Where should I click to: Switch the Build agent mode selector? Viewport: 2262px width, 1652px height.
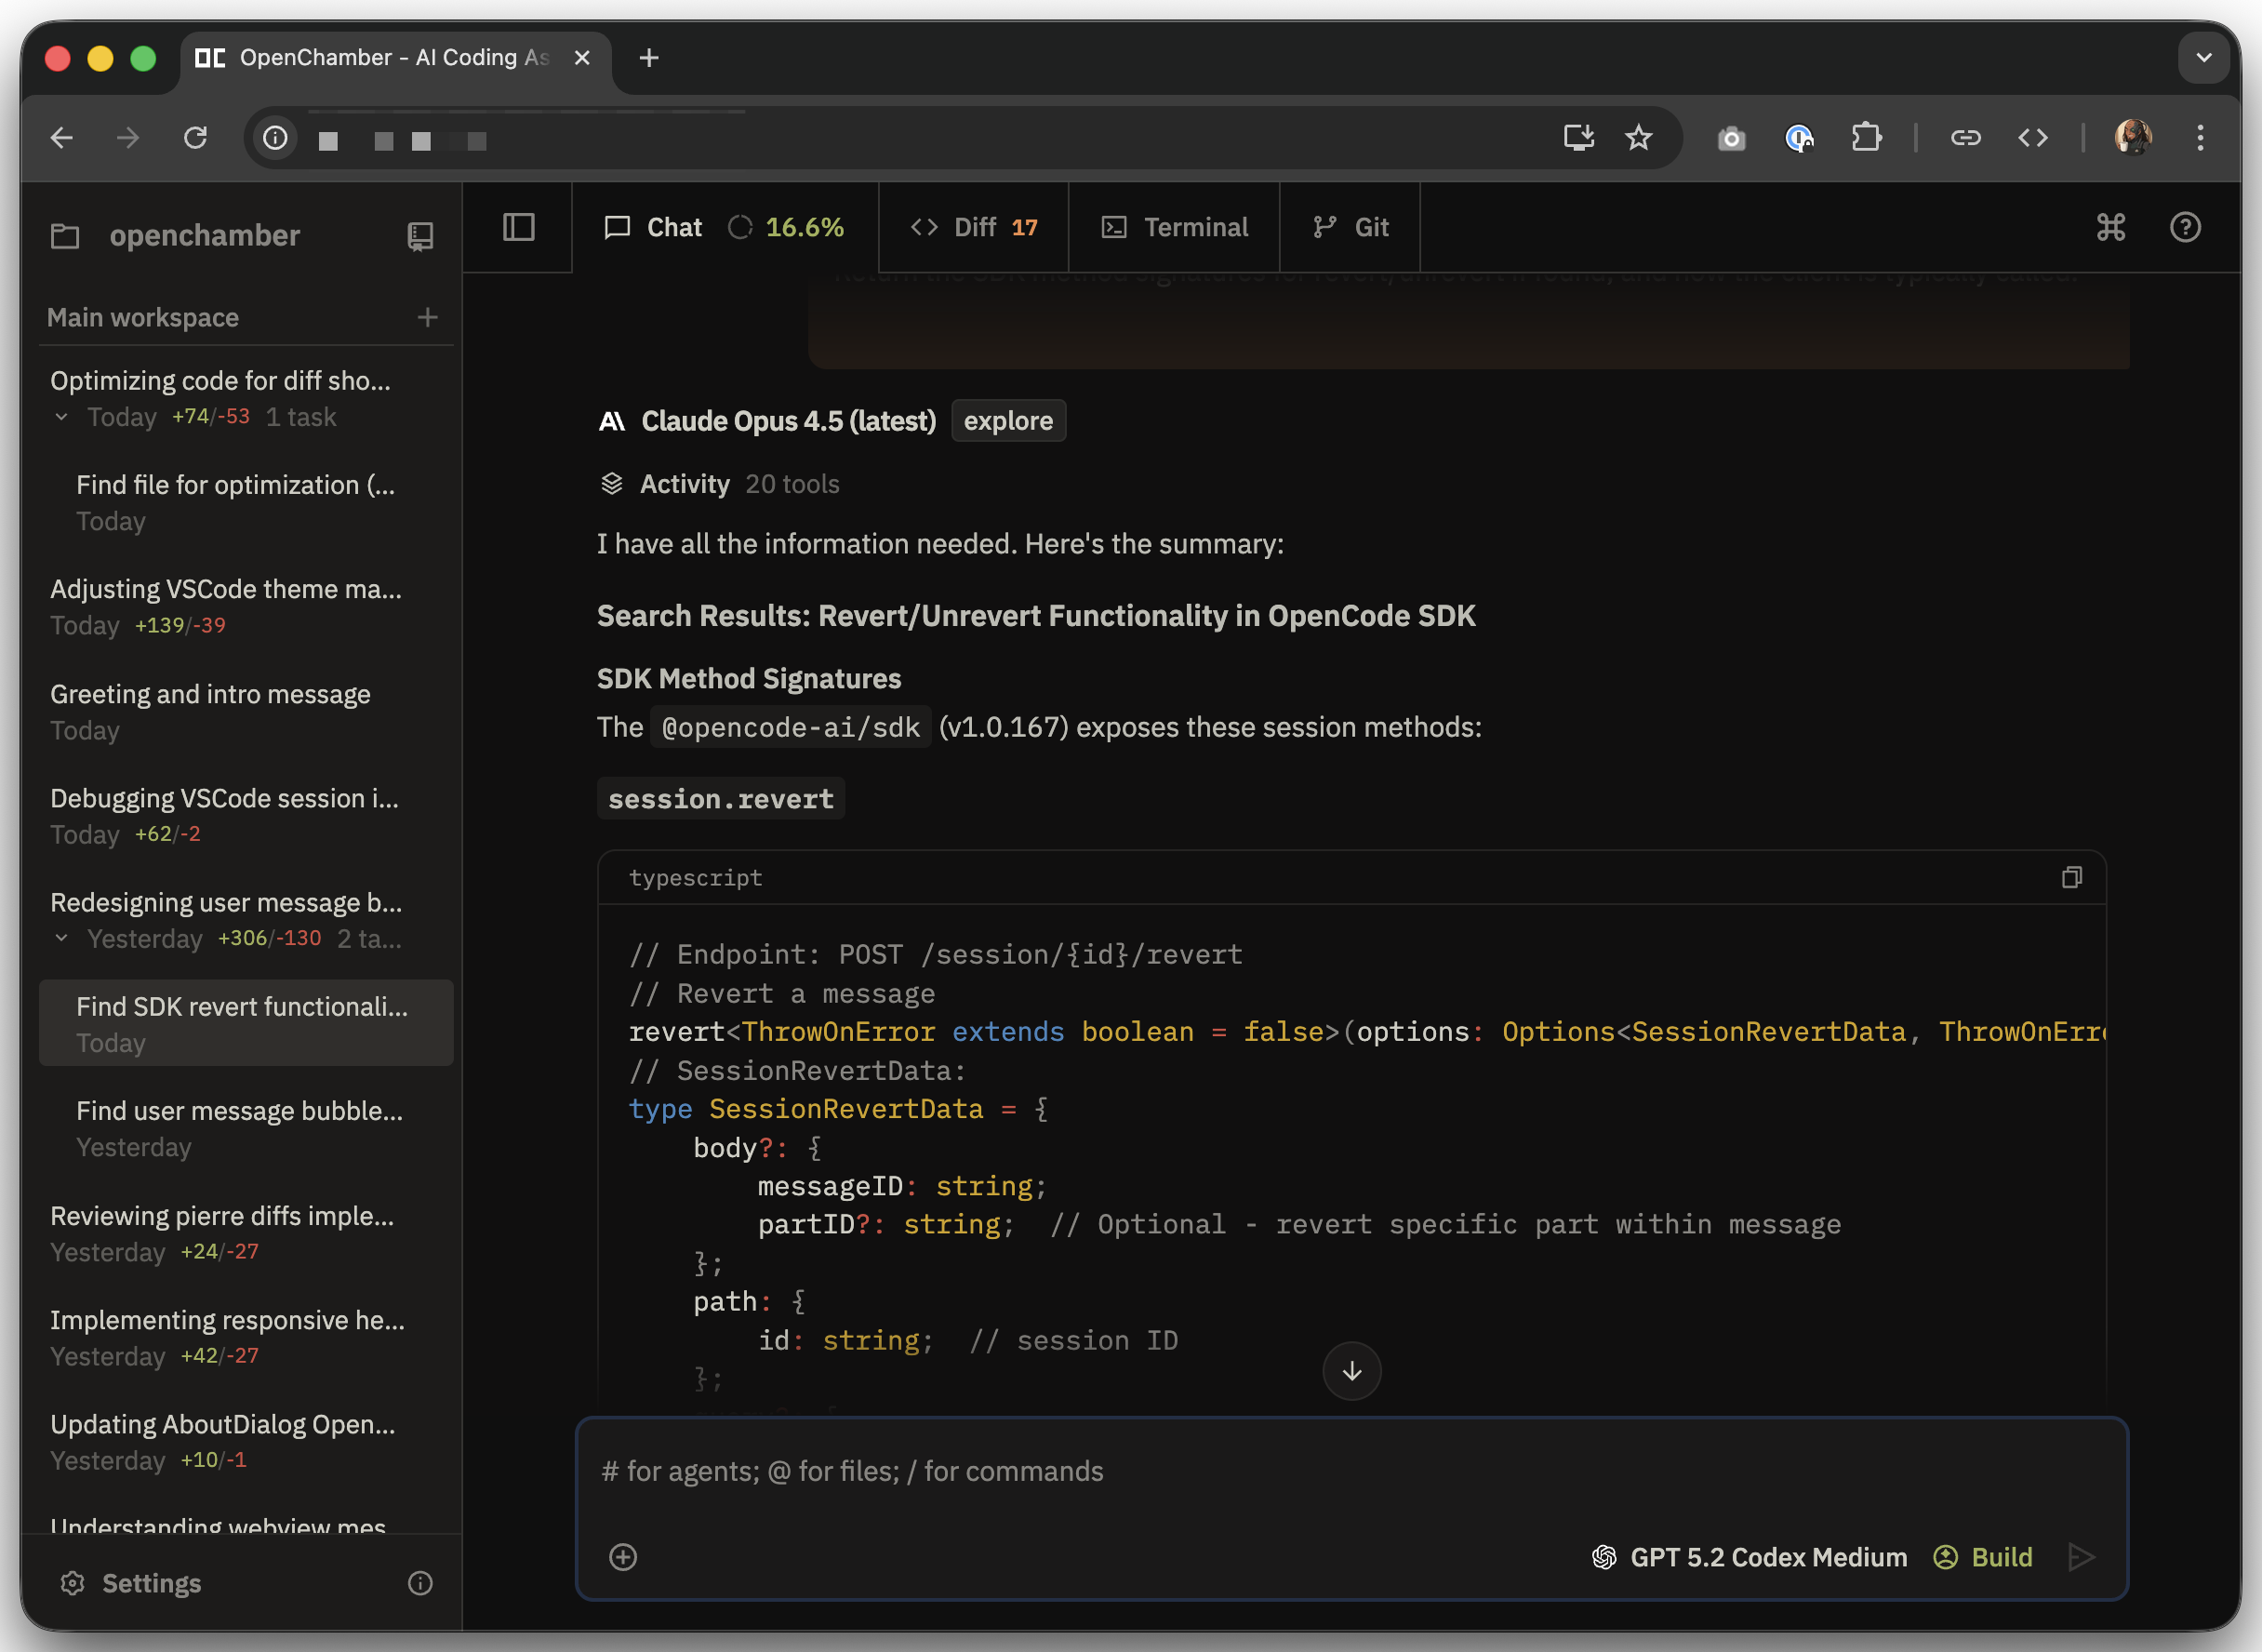tap(1983, 1557)
